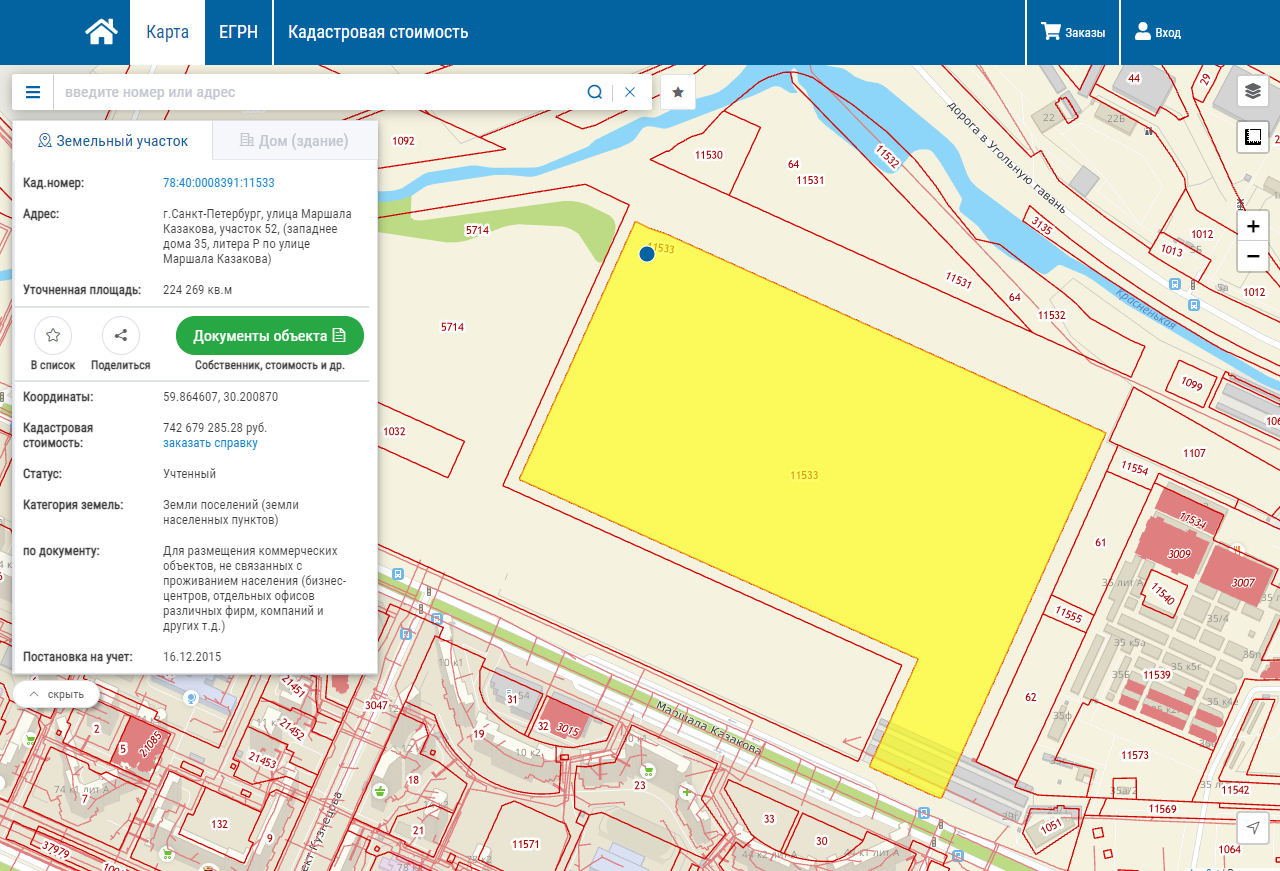The height and width of the screenshot is (871, 1280).
Task: Open Кадастровая стоимость section
Action: click(378, 32)
